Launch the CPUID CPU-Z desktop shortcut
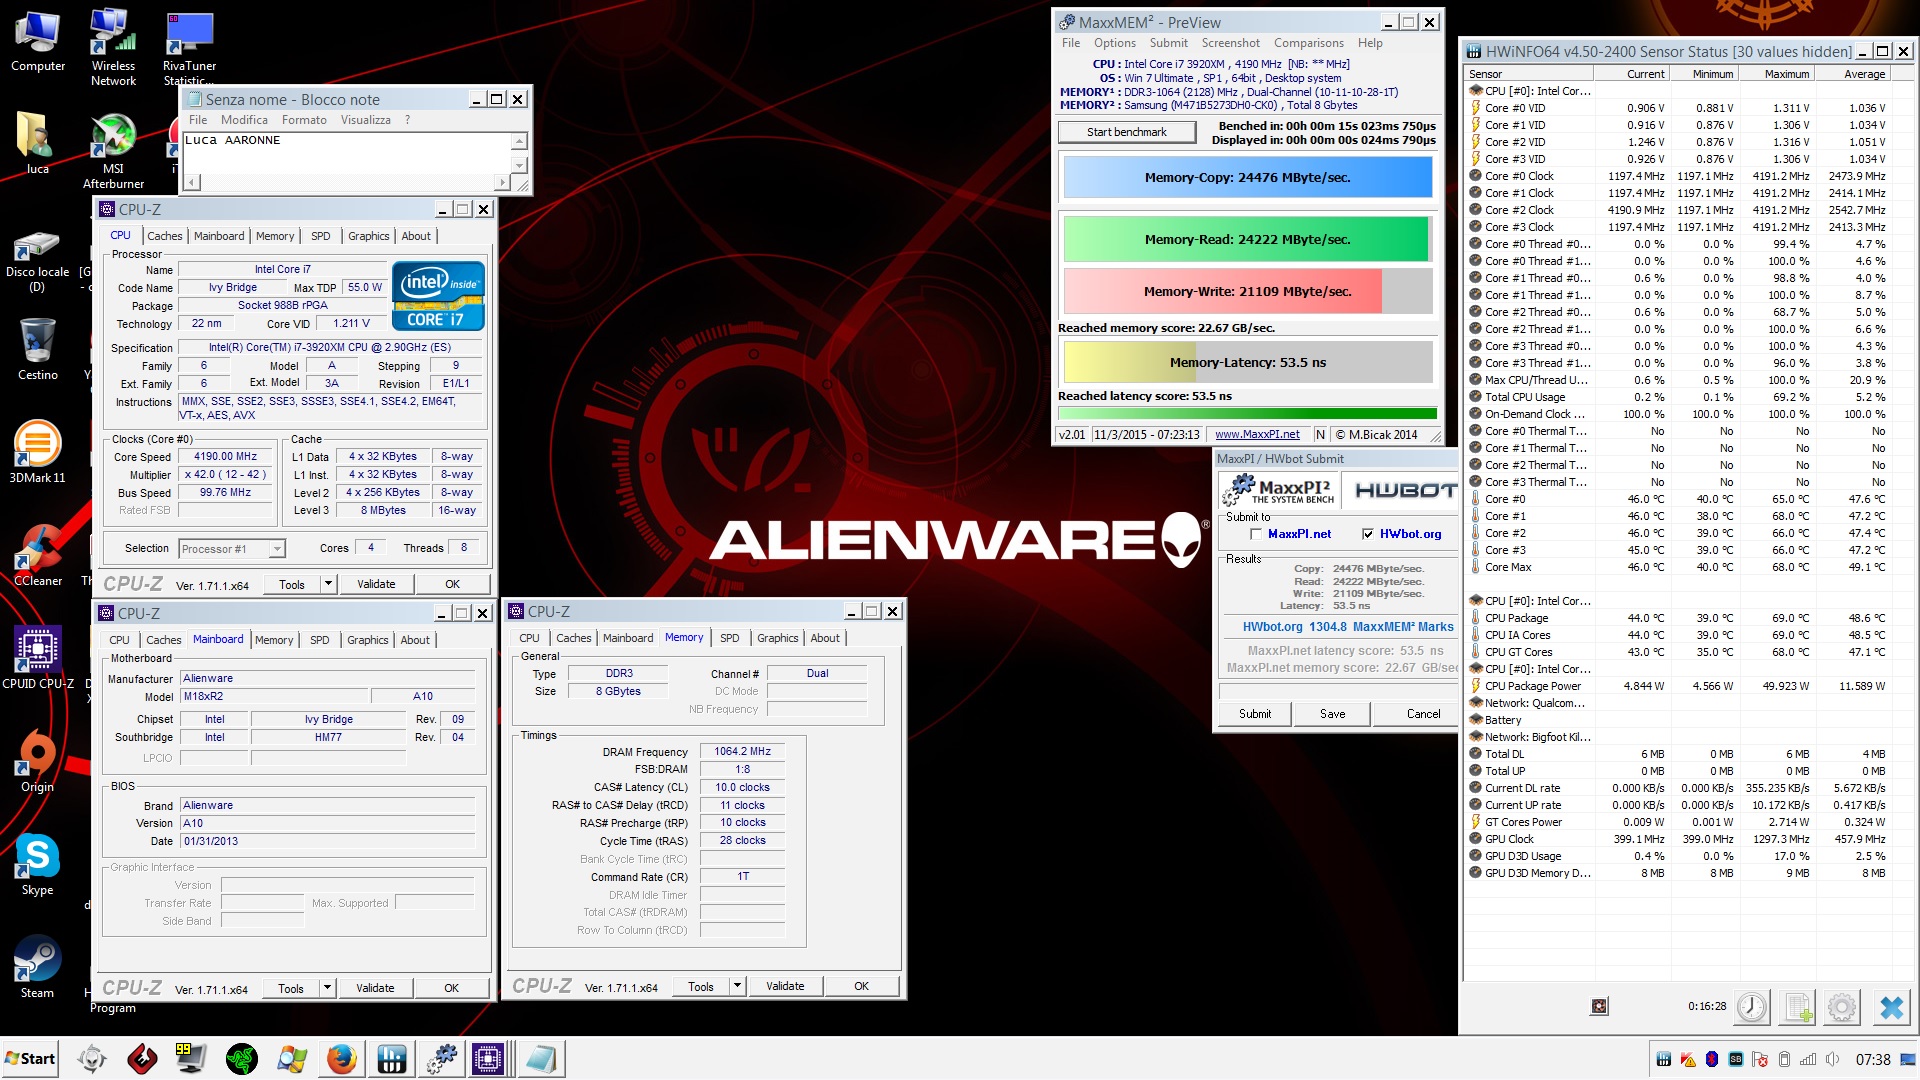This screenshot has width=1920, height=1080. [x=38, y=658]
